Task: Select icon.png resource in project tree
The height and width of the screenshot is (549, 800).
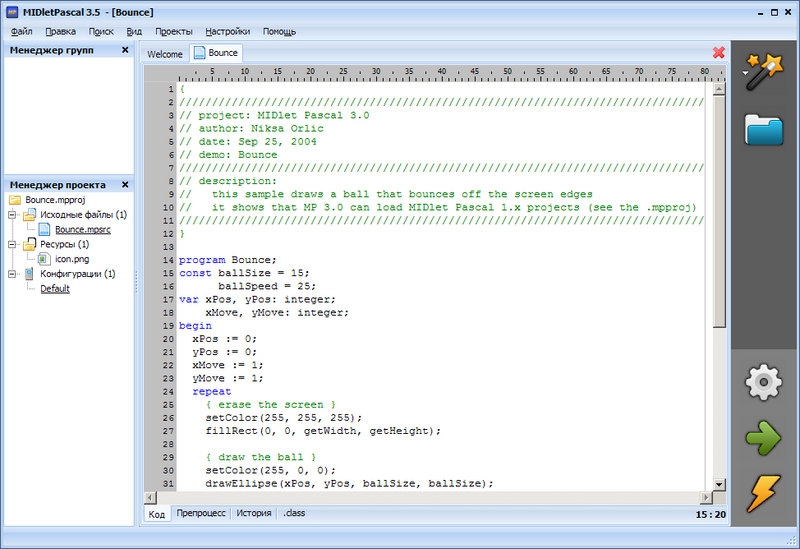Action: click(71, 259)
